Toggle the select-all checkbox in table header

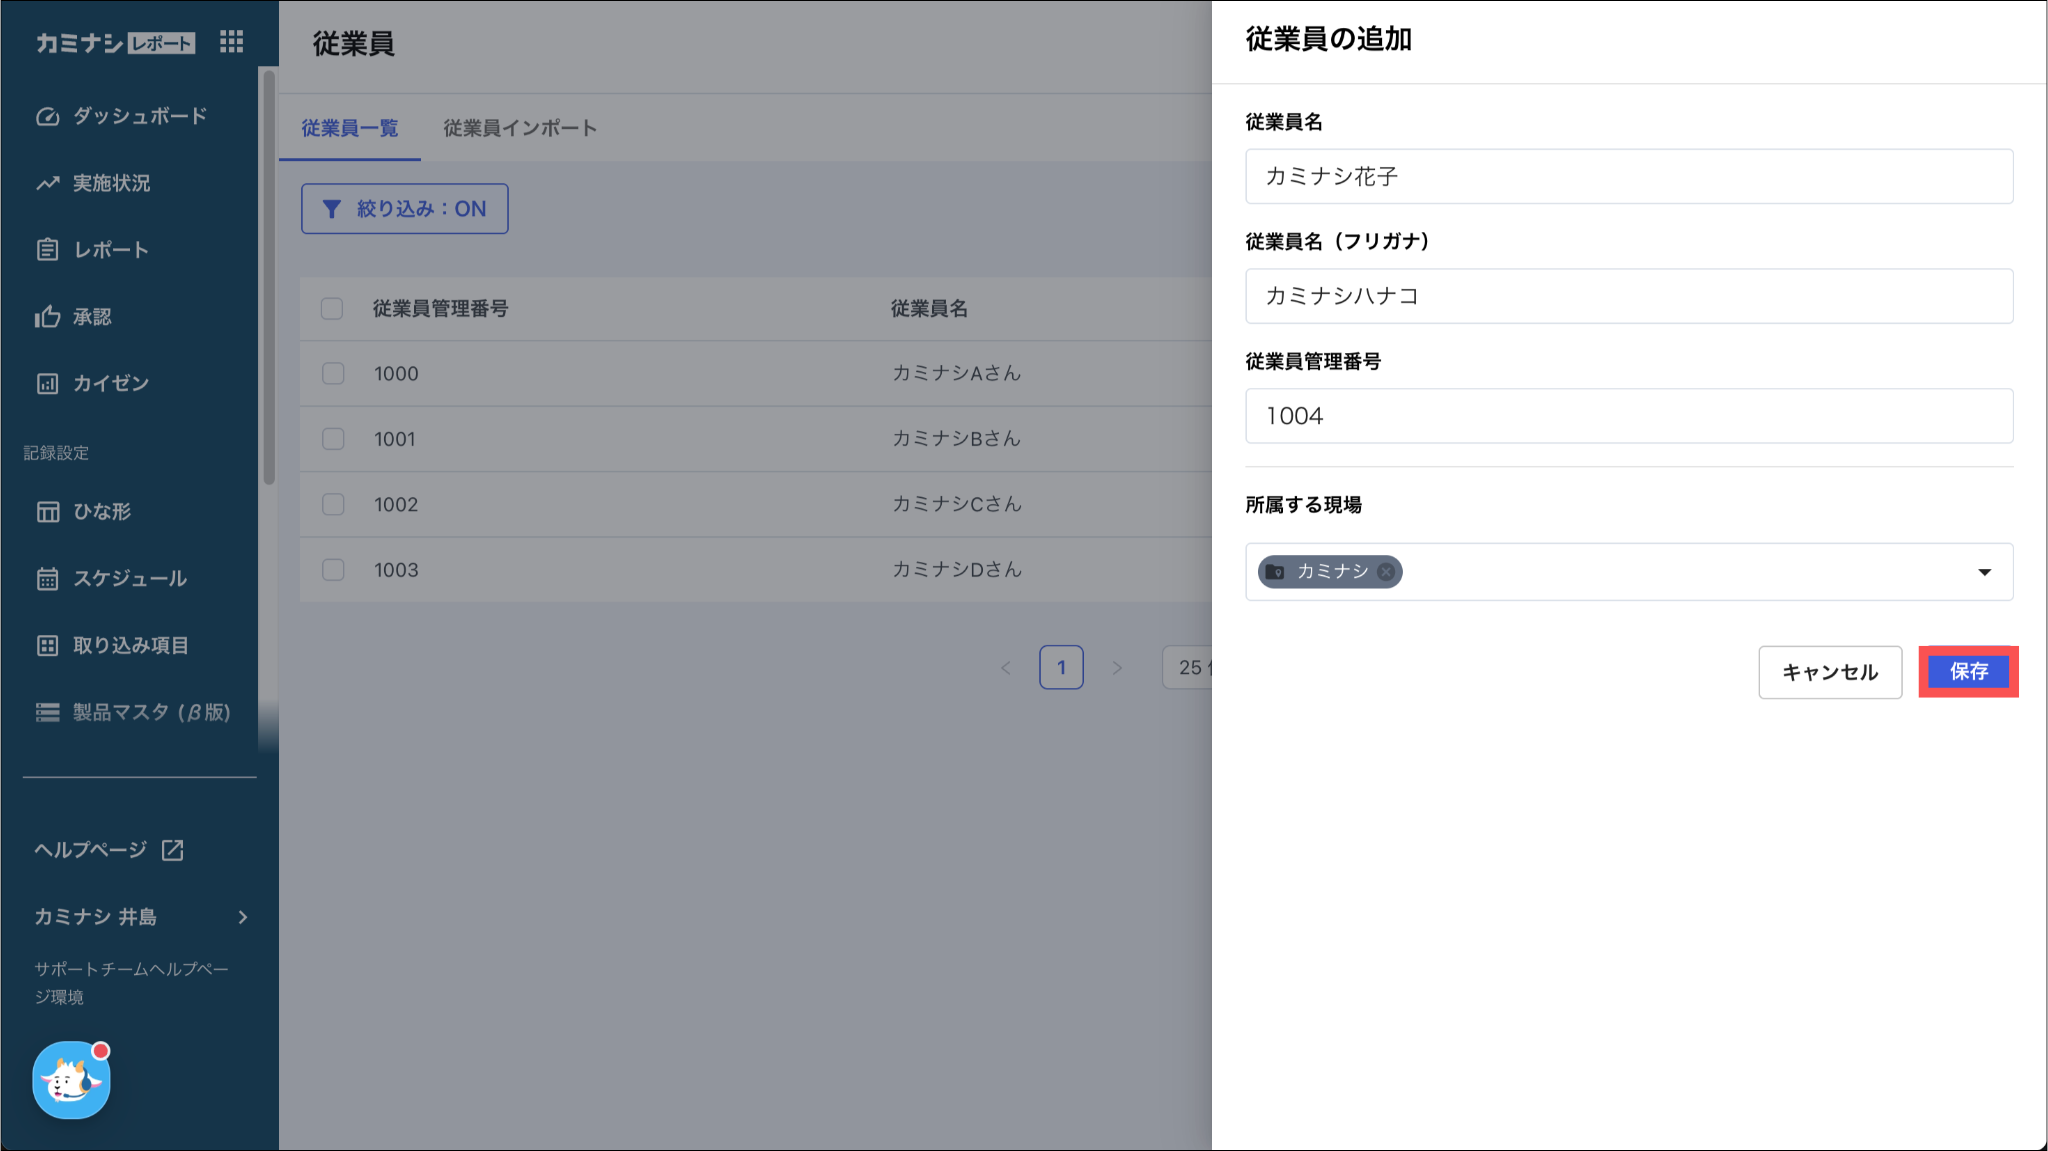tap(332, 308)
